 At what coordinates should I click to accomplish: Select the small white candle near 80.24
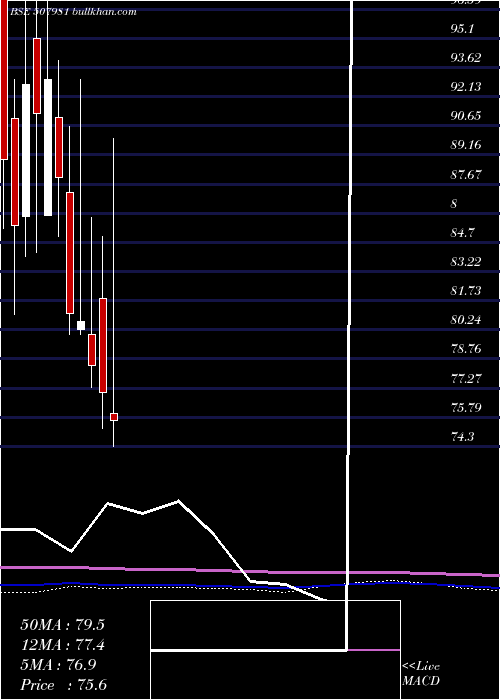(x=81, y=325)
